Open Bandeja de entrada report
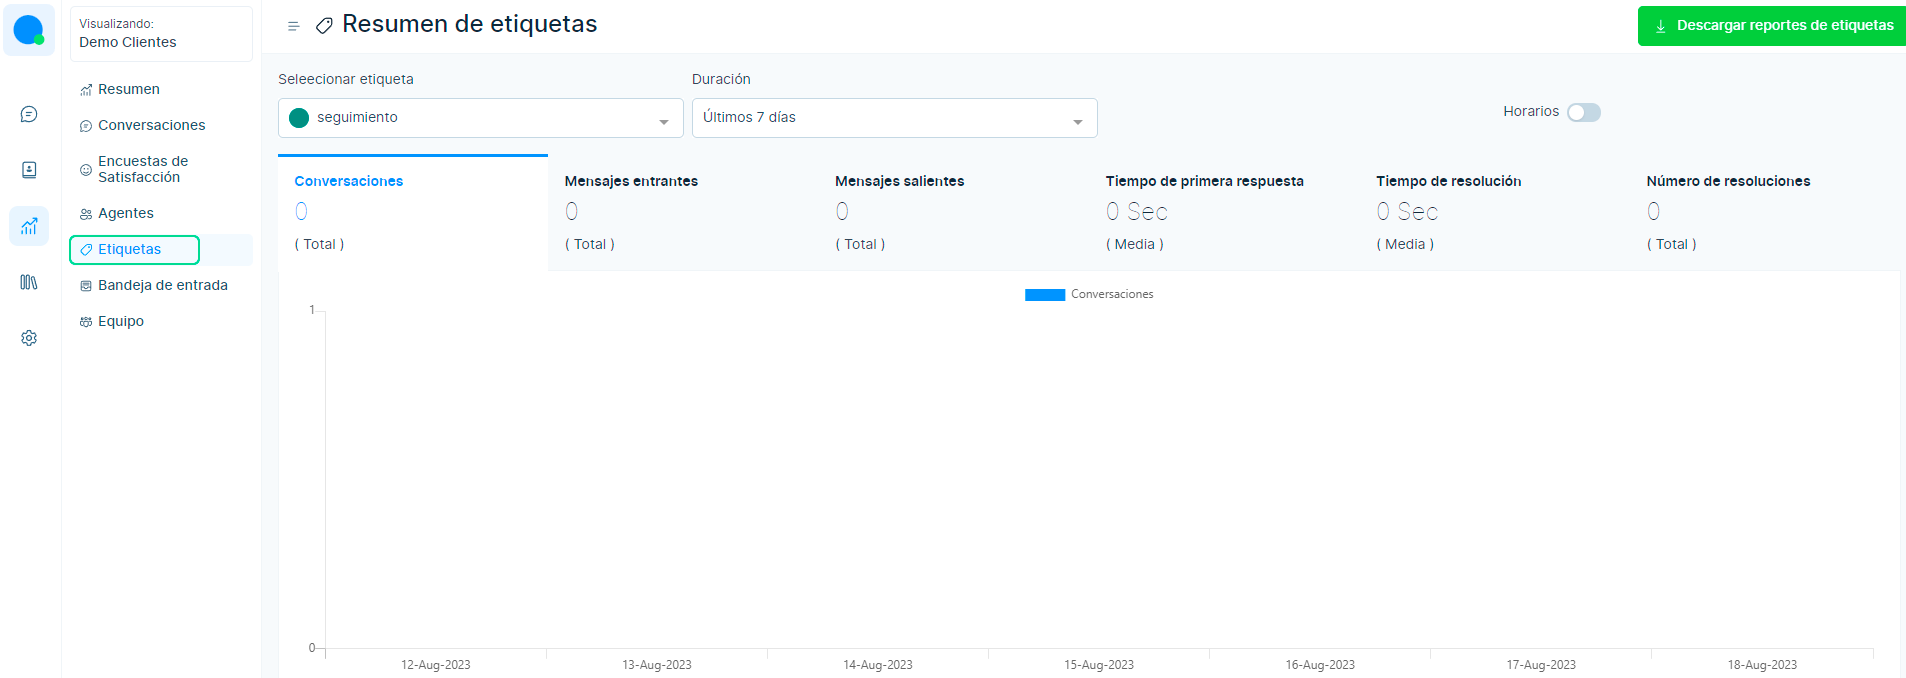Image resolution: width=1906 pixels, height=678 pixels. tap(162, 285)
